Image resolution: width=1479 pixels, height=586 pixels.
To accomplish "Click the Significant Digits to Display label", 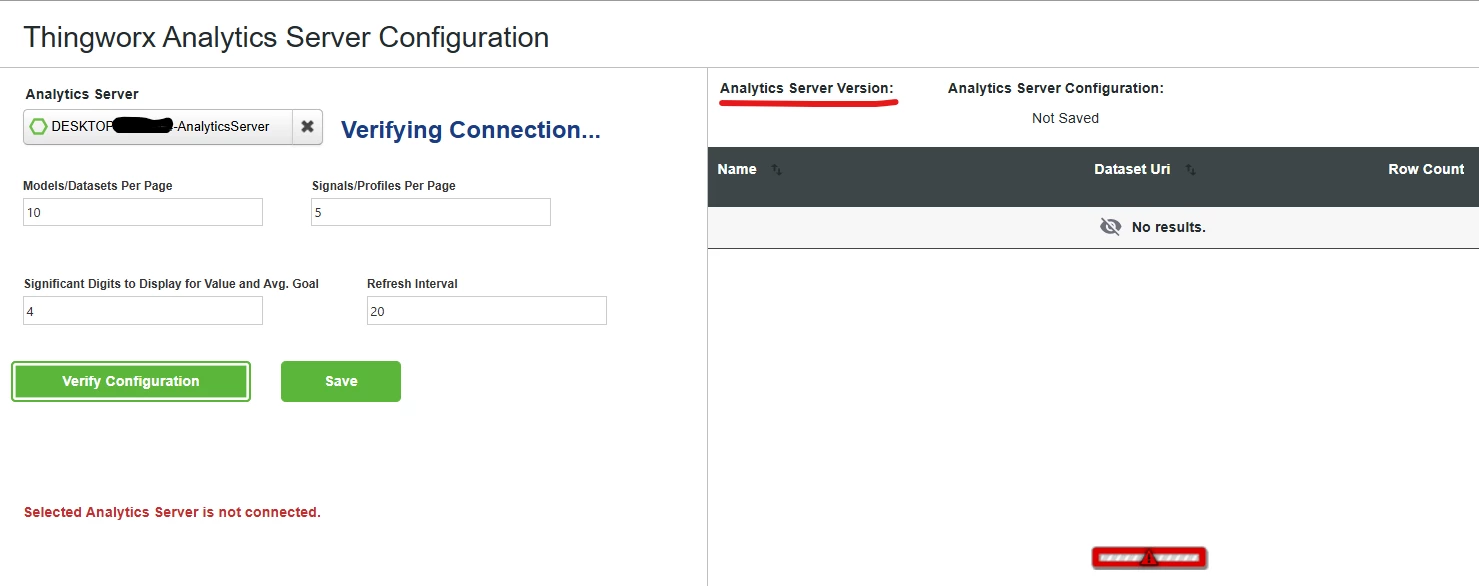I will (171, 284).
